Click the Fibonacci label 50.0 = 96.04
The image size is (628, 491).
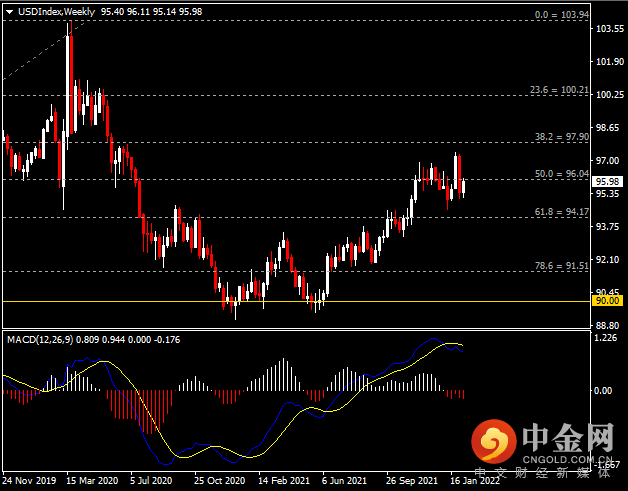(x=562, y=174)
